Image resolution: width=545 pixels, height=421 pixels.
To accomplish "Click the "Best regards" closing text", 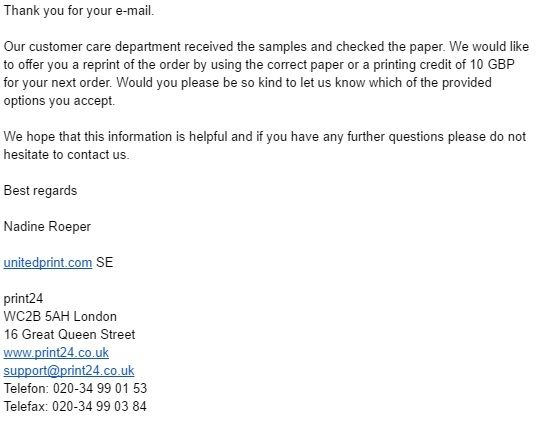I will tap(40, 191).
